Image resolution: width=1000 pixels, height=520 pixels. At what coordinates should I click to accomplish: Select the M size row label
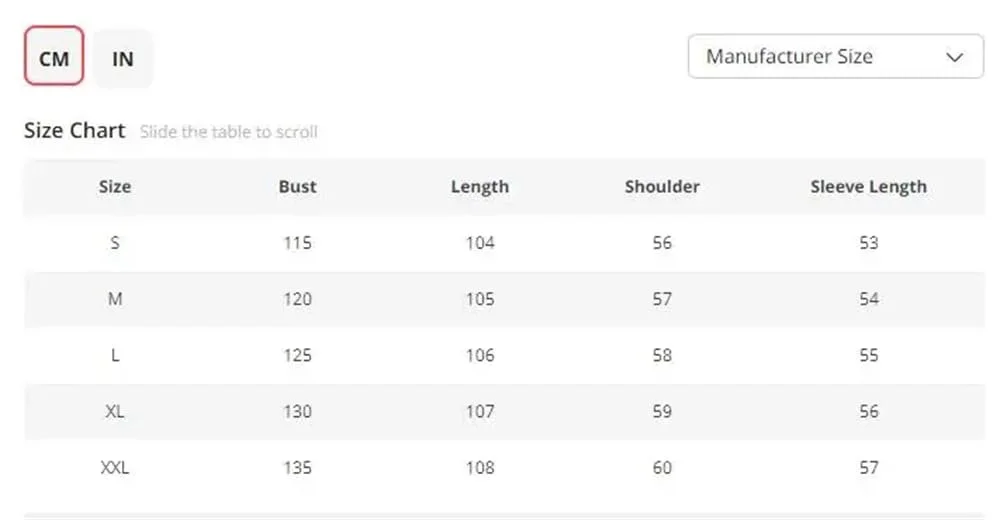coord(115,299)
